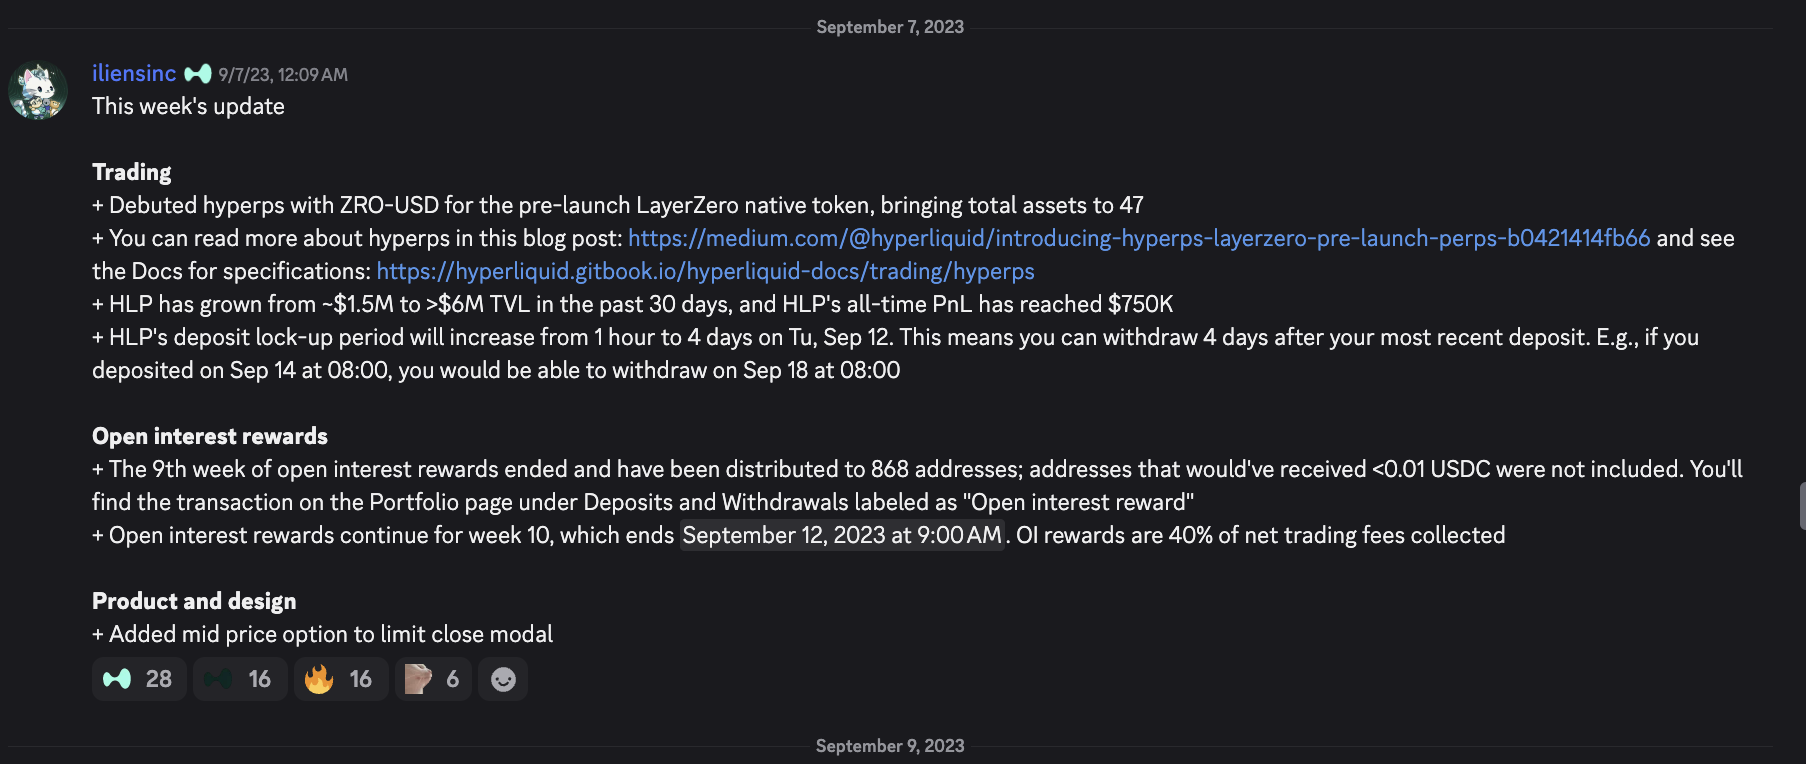Image resolution: width=1806 pixels, height=764 pixels.
Task: Click the iliensinc username
Action: pyautogui.click(x=134, y=74)
